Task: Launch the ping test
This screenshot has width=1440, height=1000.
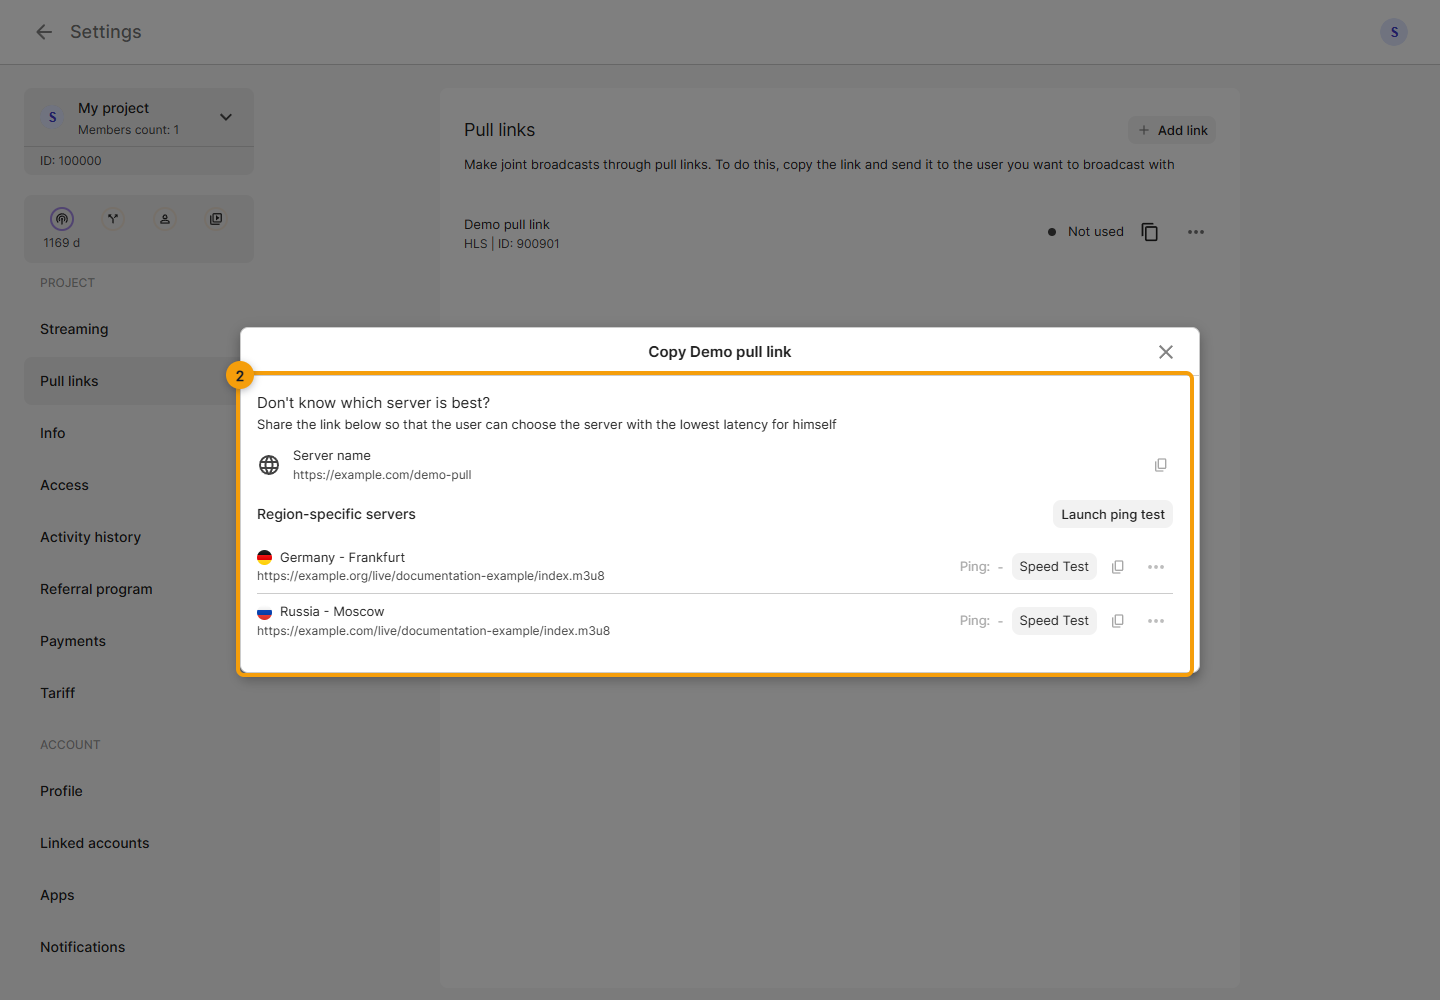Action: (1113, 514)
